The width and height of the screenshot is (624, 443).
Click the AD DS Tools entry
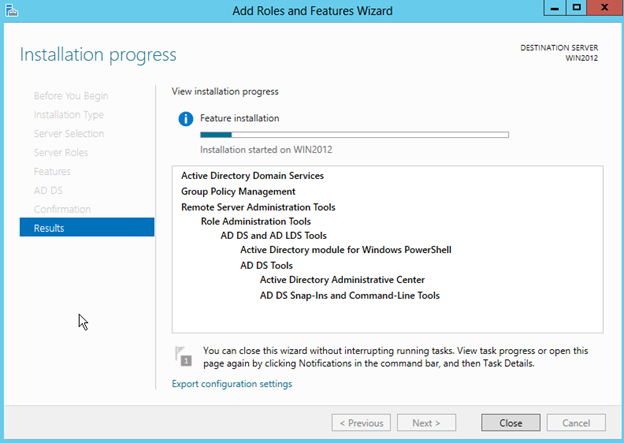click(x=266, y=266)
